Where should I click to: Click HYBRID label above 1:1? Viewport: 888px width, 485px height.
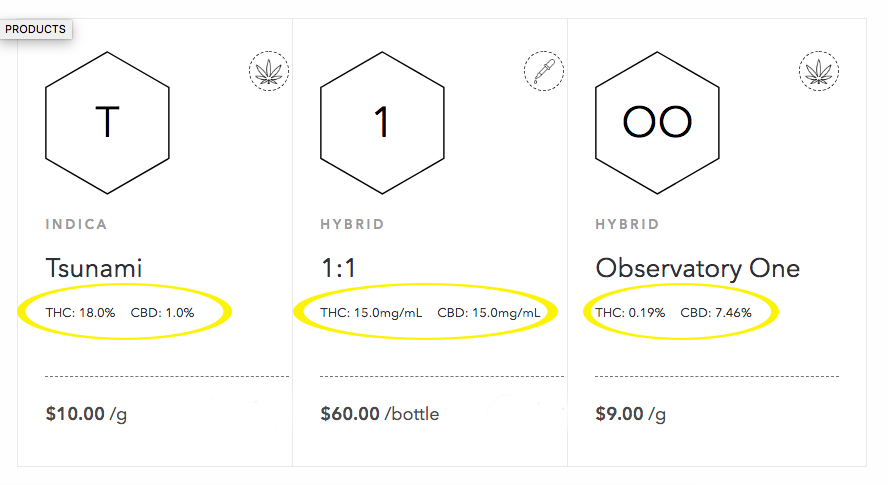pyautogui.click(x=352, y=224)
